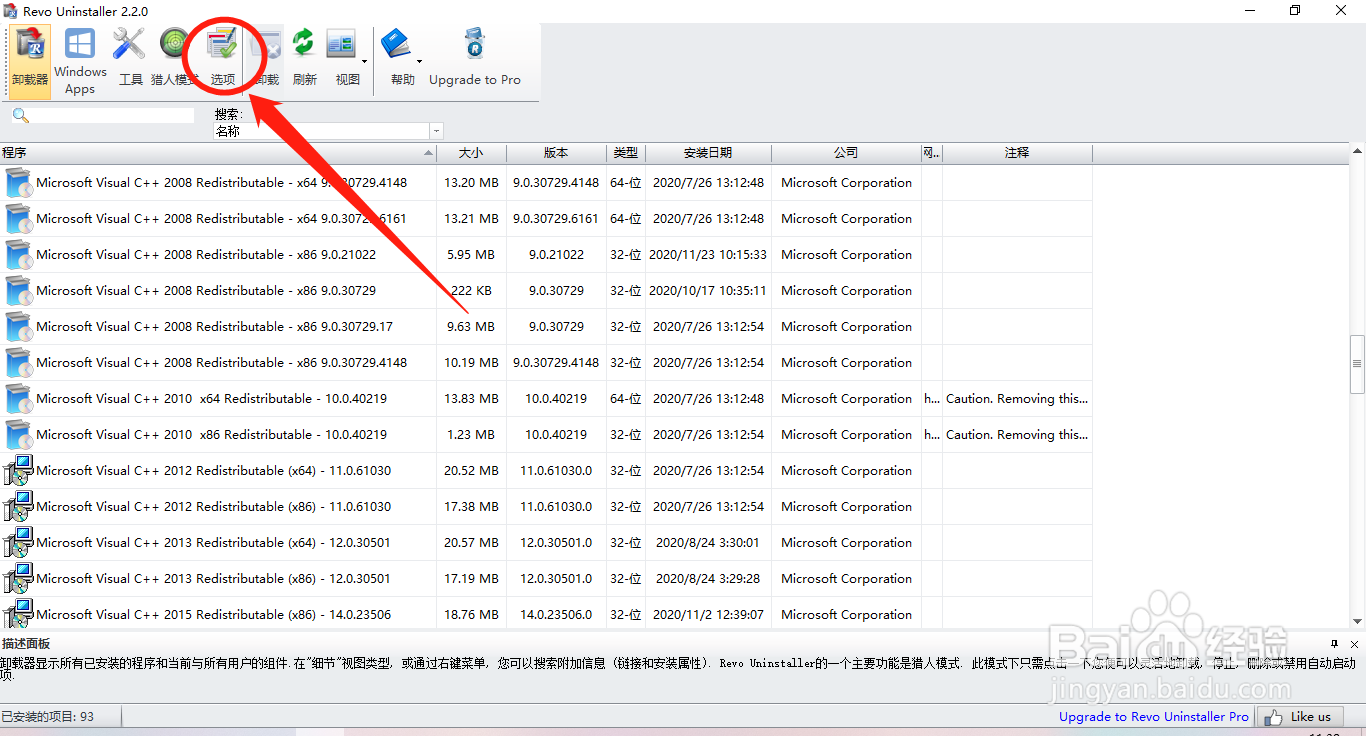Sort by 注释 column header
1366x736 pixels.
click(x=1017, y=153)
